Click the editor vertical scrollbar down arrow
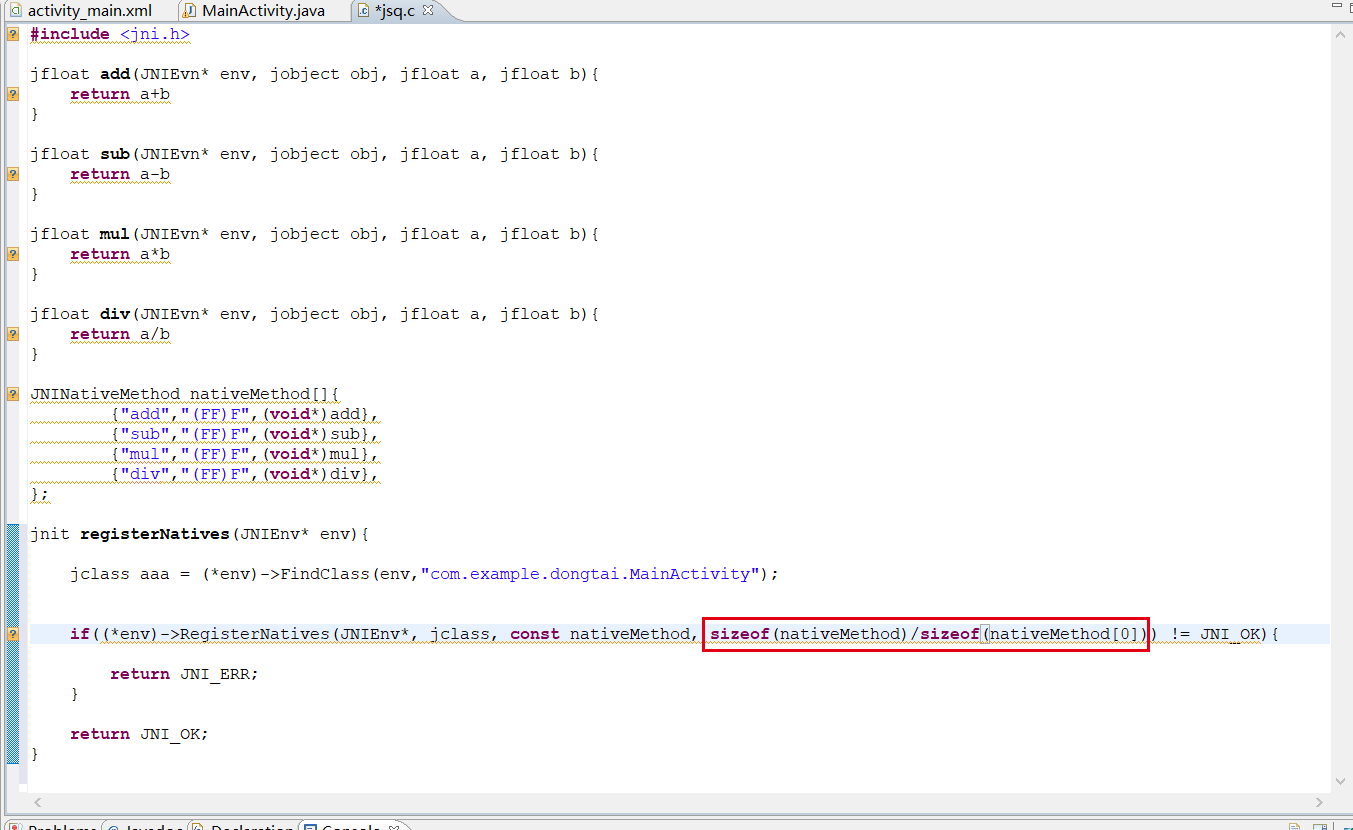 click(x=1341, y=782)
